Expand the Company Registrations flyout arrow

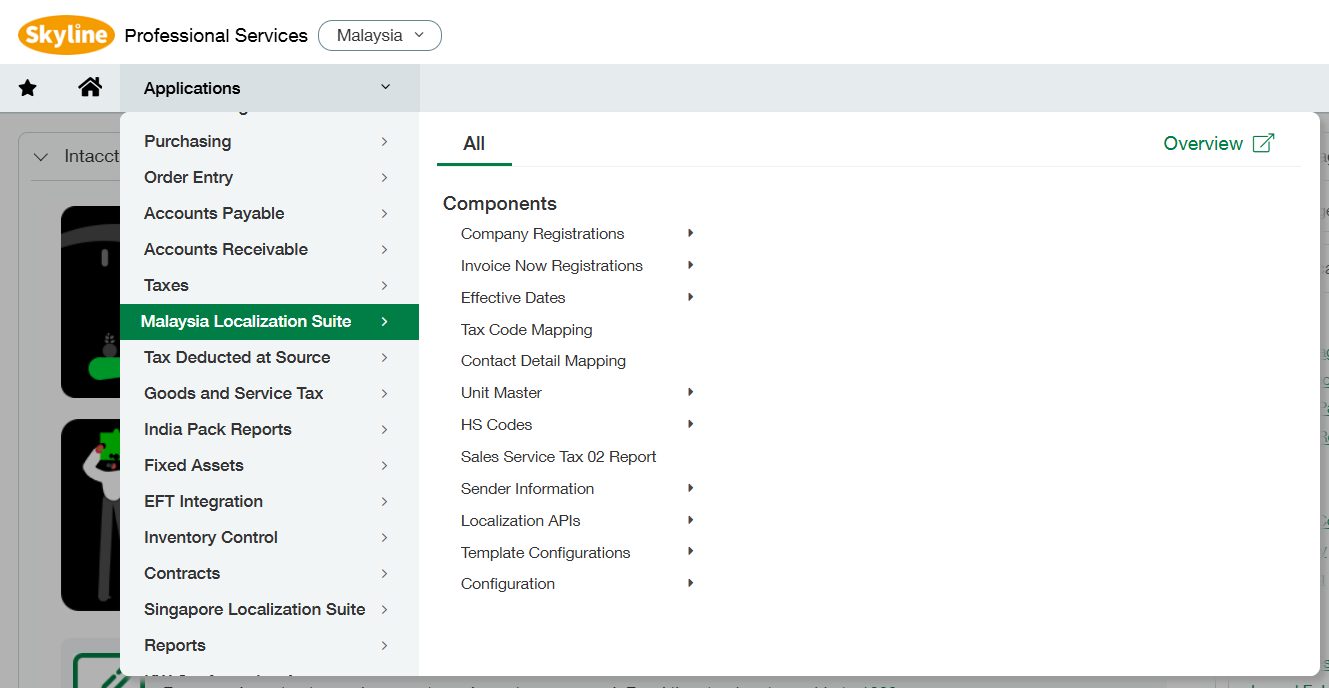point(690,233)
